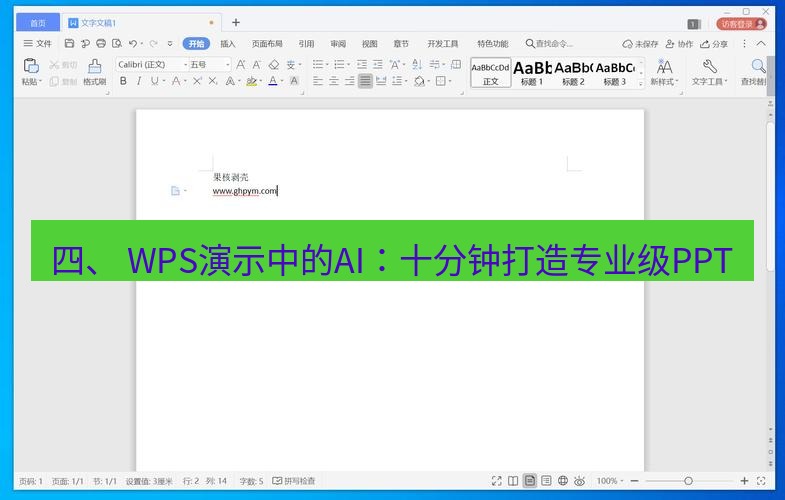Click the Print icon in quick access toolbar
Image resolution: width=785 pixels, height=500 pixels.
click(101, 44)
